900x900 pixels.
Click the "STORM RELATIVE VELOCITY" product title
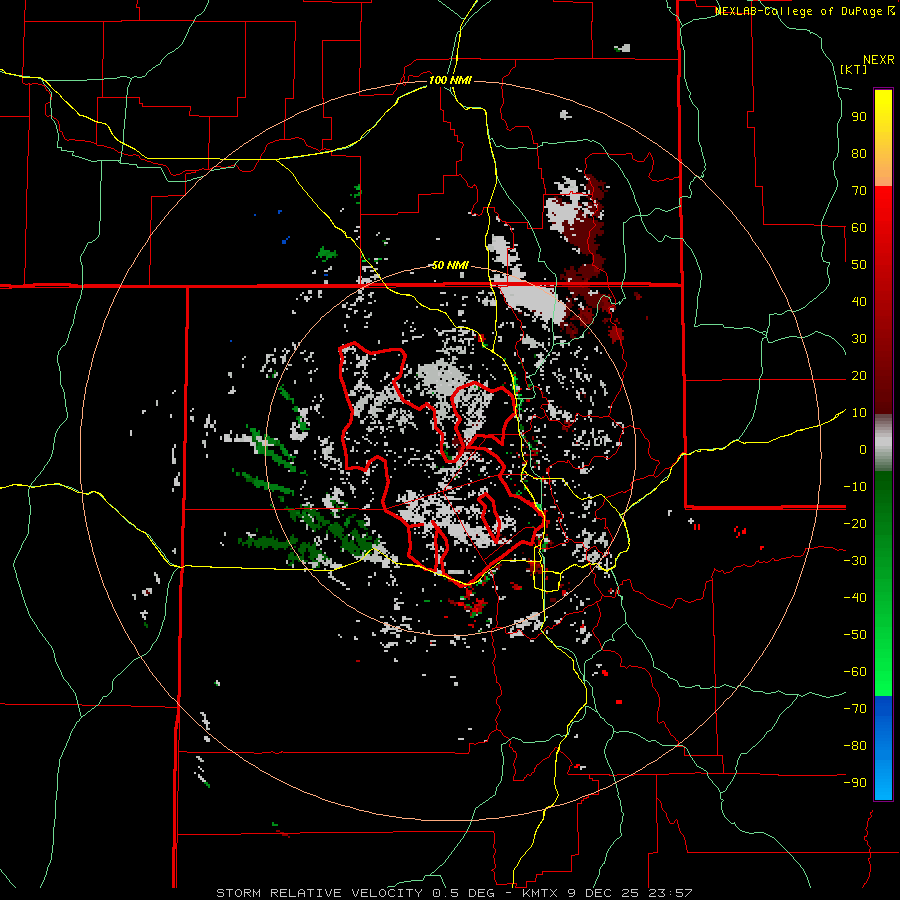coord(319,893)
